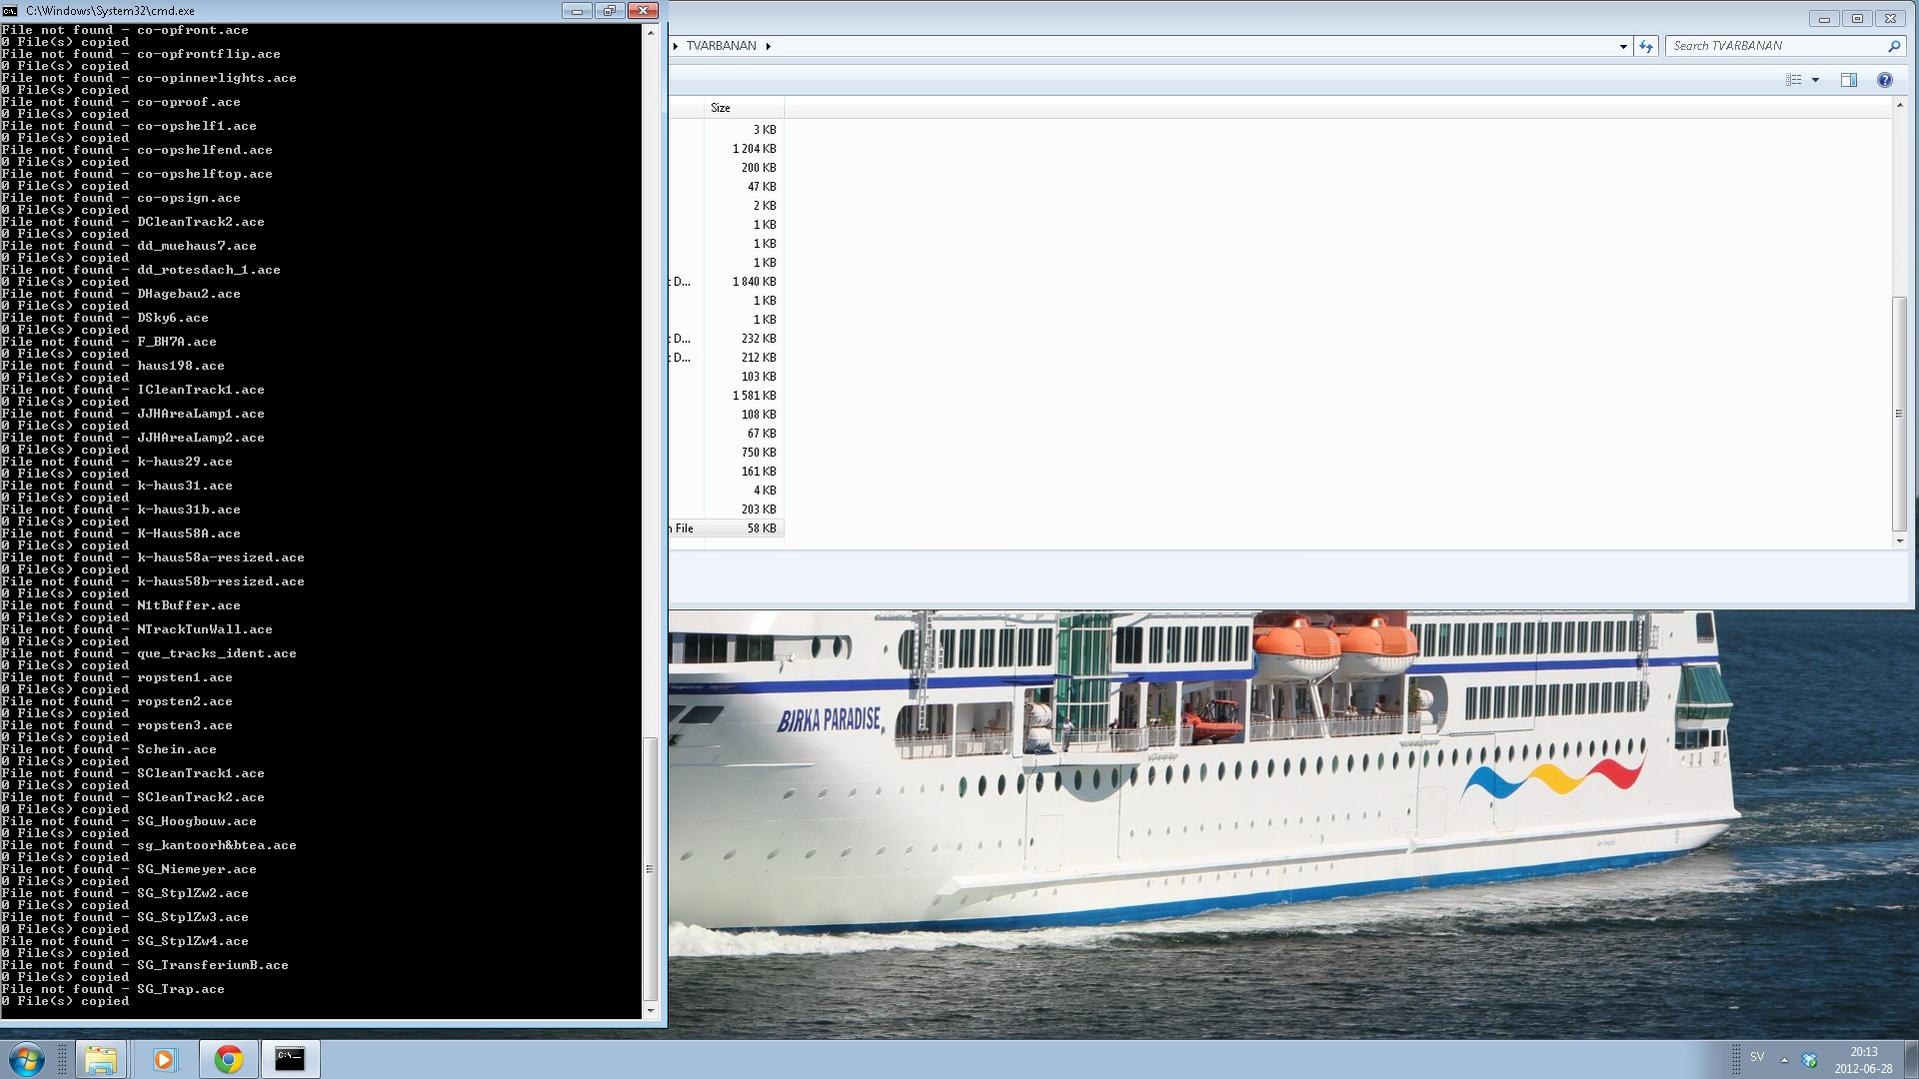Close the Explorer window

[x=1890, y=19]
